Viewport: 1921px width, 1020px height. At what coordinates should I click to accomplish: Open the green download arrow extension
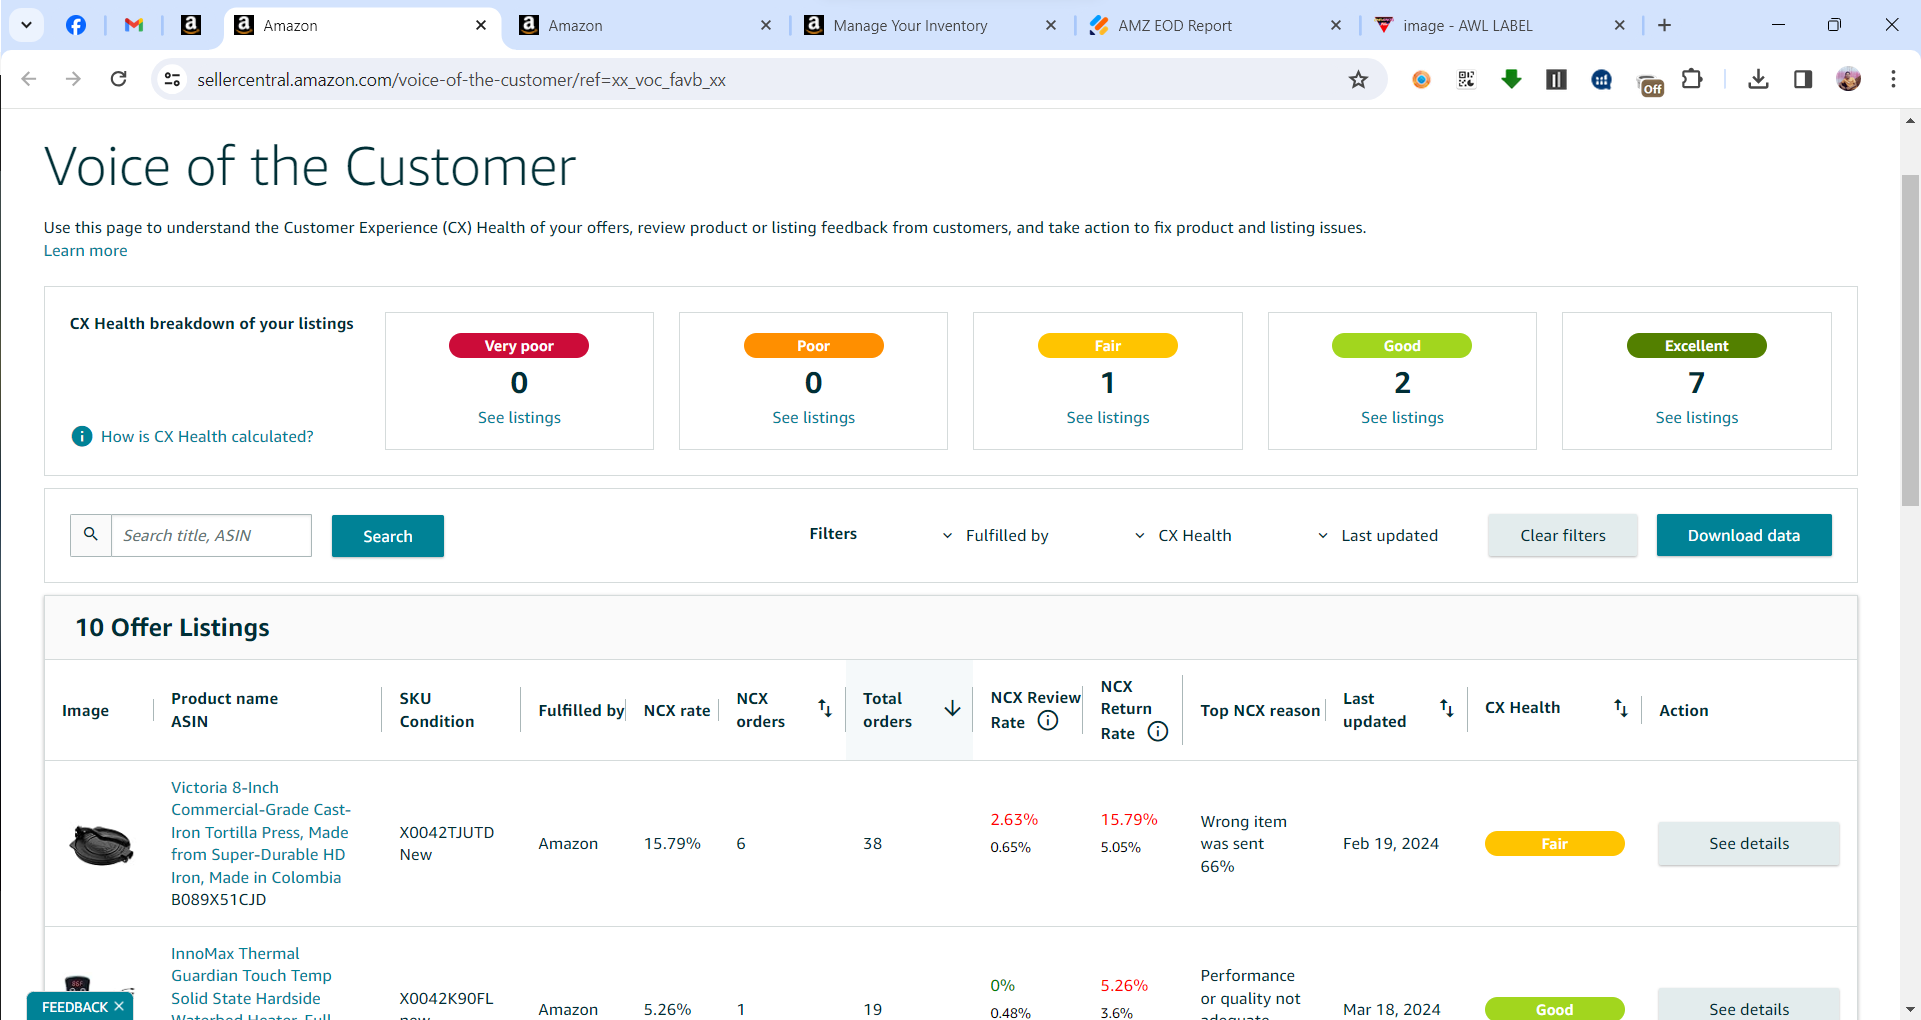point(1511,79)
